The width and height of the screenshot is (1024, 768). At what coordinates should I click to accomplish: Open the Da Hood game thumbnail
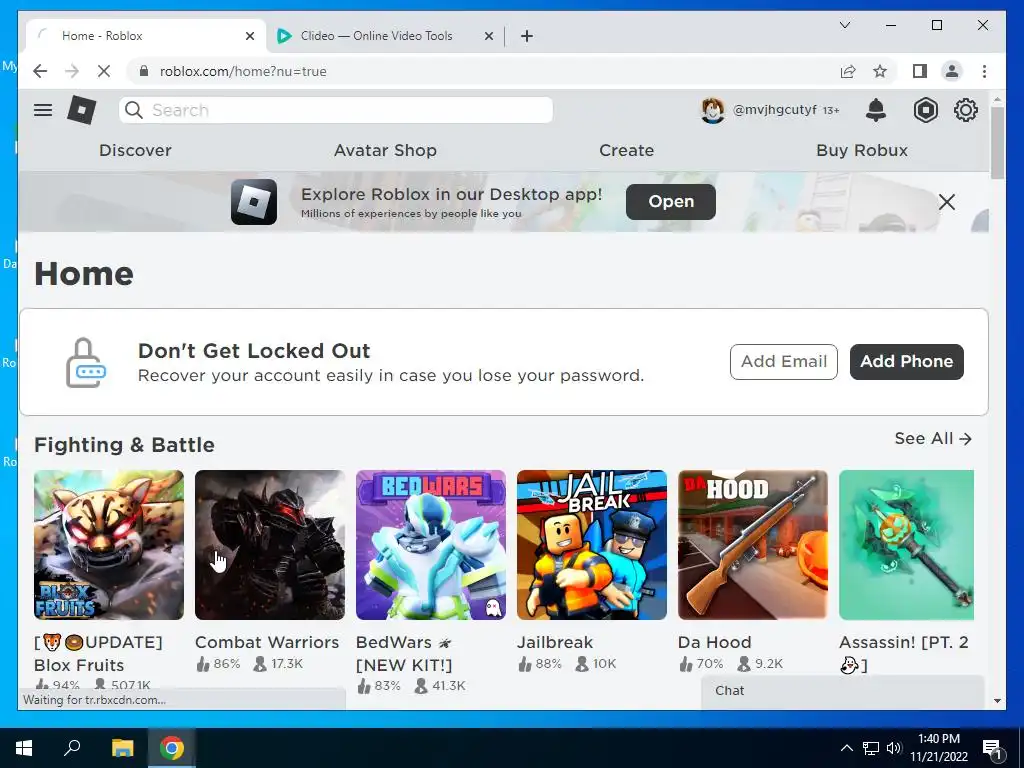(753, 545)
